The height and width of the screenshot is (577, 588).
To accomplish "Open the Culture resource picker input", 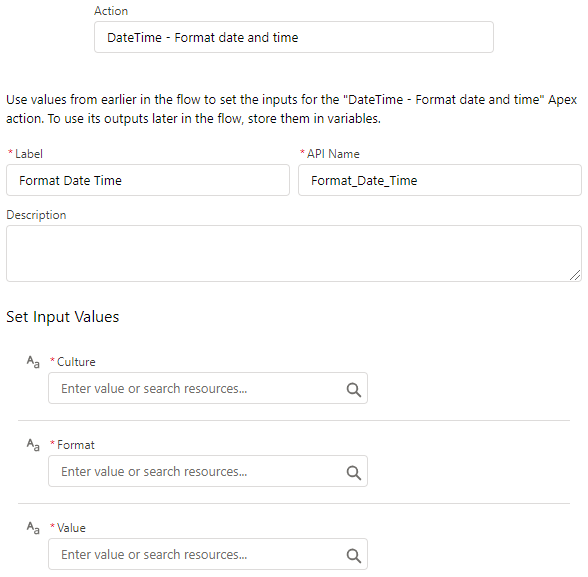I will pyautogui.click(x=208, y=388).
